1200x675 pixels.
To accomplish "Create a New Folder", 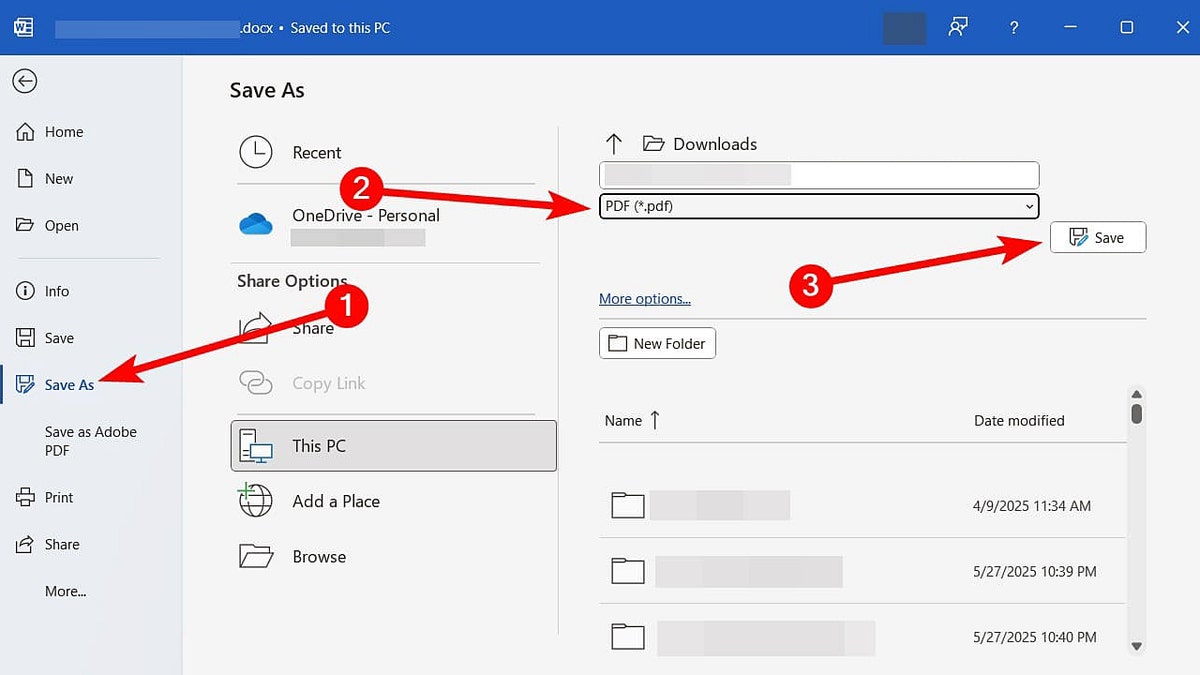I will 657,343.
